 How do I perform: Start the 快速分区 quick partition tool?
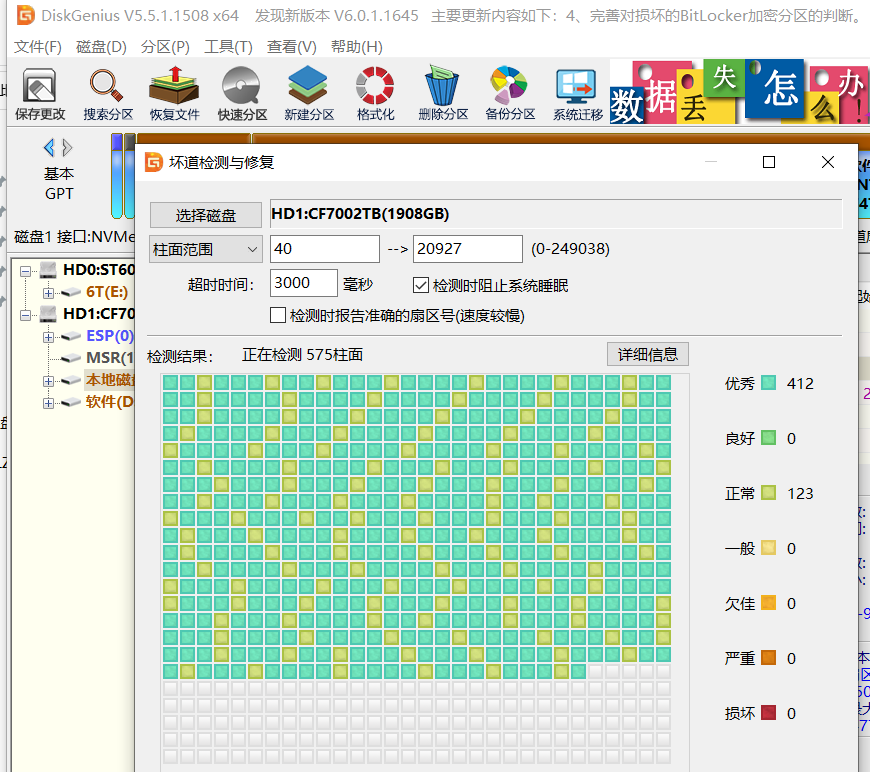tap(242, 94)
